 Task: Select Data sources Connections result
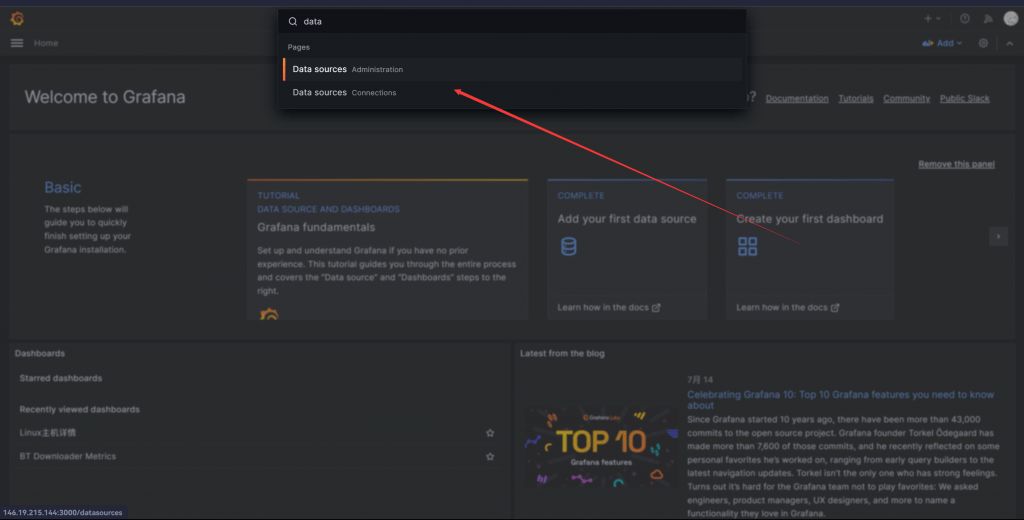(x=513, y=92)
